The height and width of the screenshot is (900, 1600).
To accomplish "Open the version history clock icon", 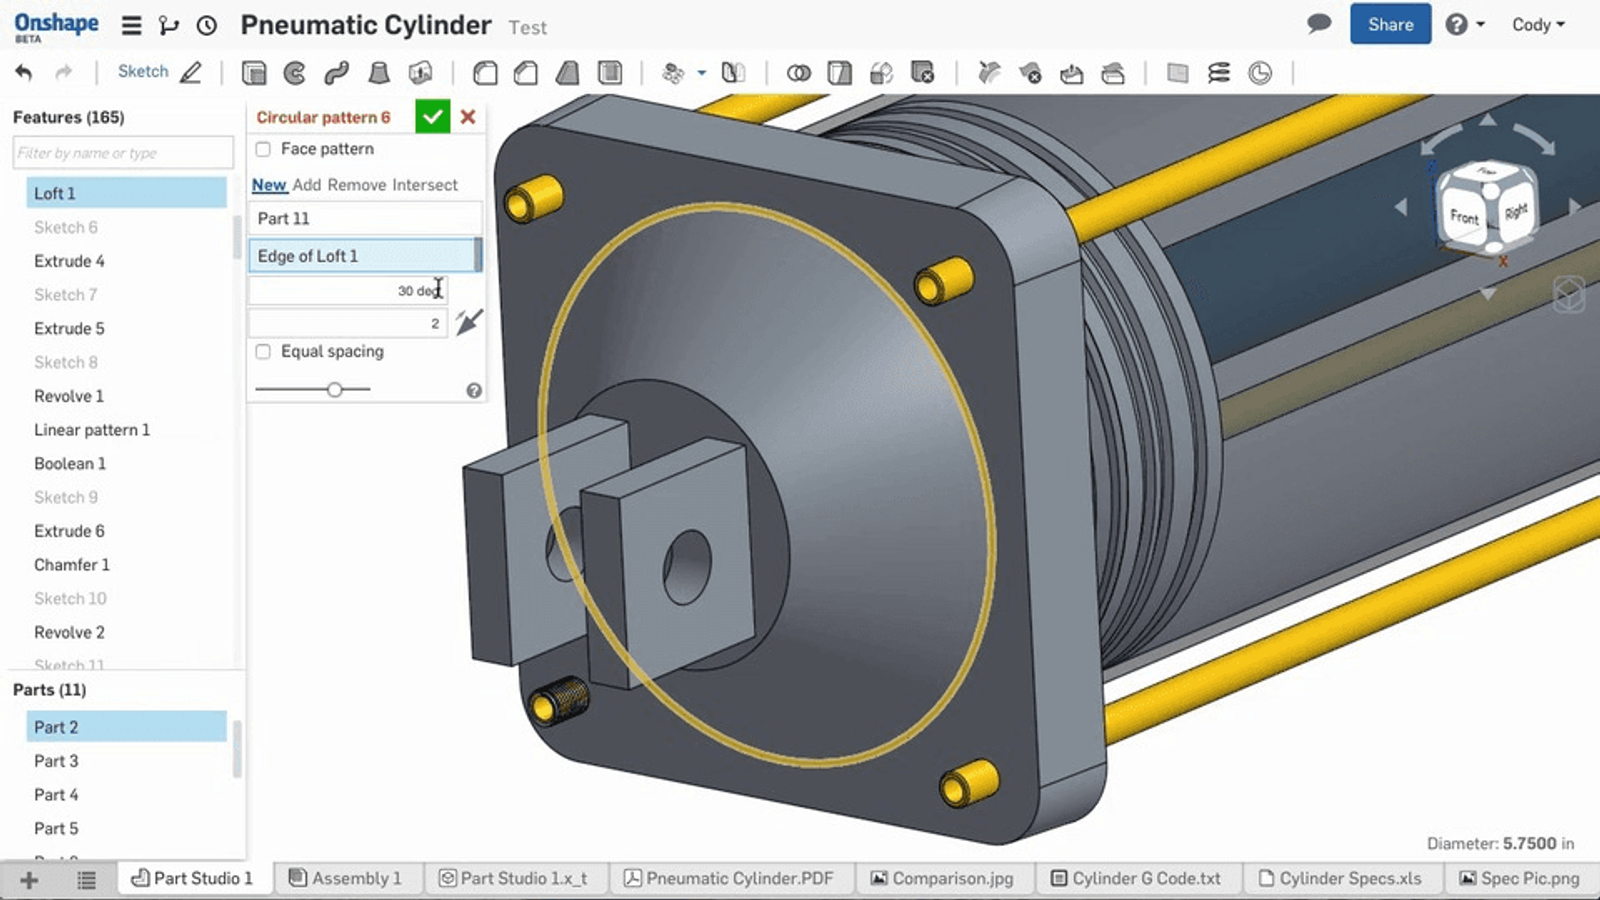I will coord(207,26).
